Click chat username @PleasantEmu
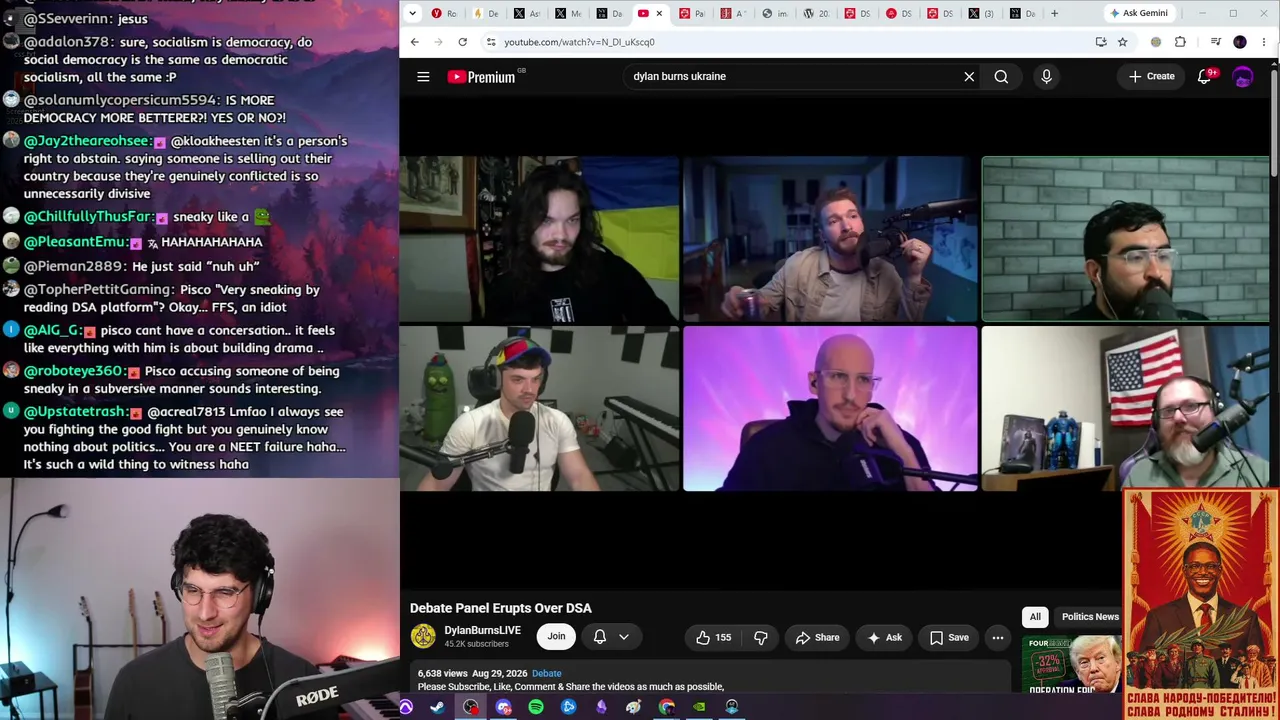Screen dimensions: 1280x720 tap(76, 242)
